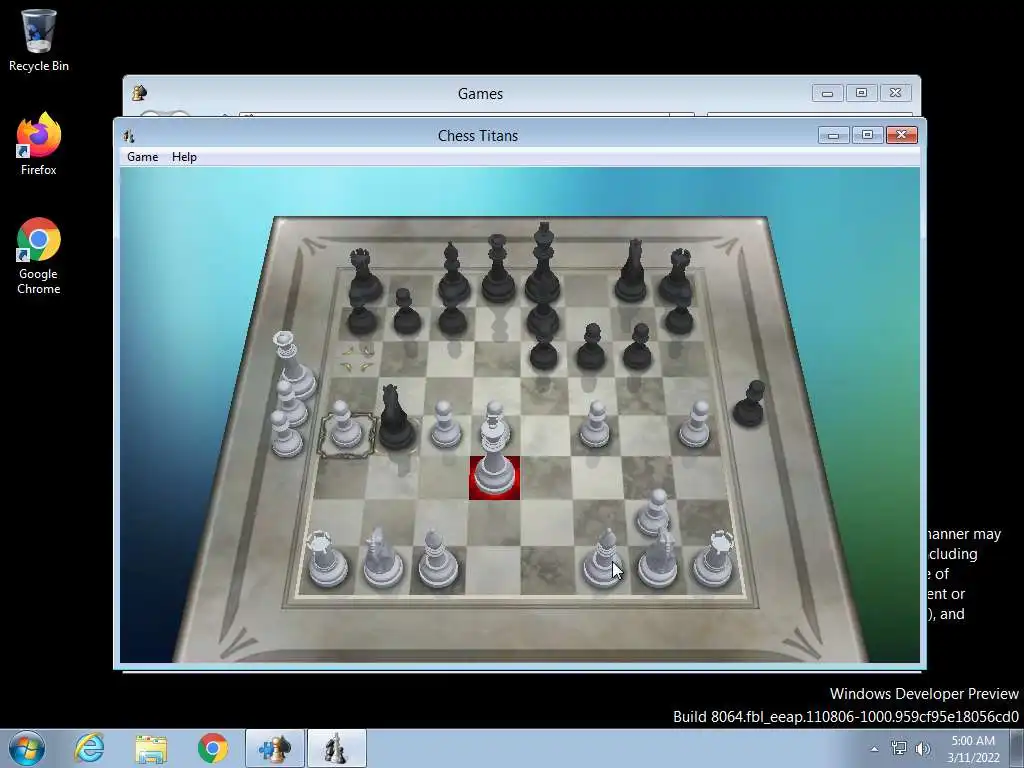Open the Recycle Bin desktop icon
The width and height of the screenshot is (1024, 768).
[x=39, y=40]
